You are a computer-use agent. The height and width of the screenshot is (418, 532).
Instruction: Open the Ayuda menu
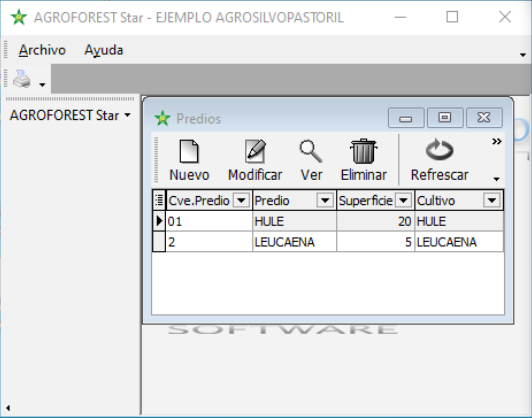pyautogui.click(x=103, y=50)
